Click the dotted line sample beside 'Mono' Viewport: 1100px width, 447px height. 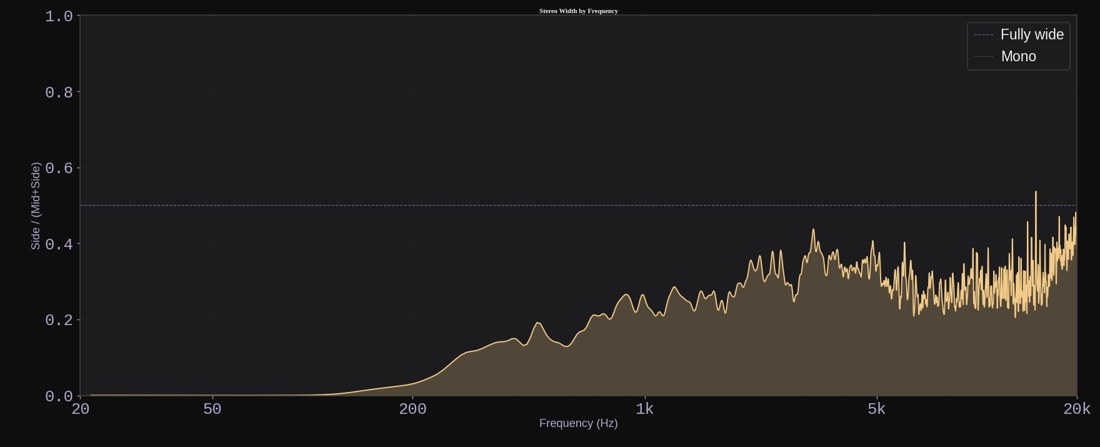coord(984,56)
